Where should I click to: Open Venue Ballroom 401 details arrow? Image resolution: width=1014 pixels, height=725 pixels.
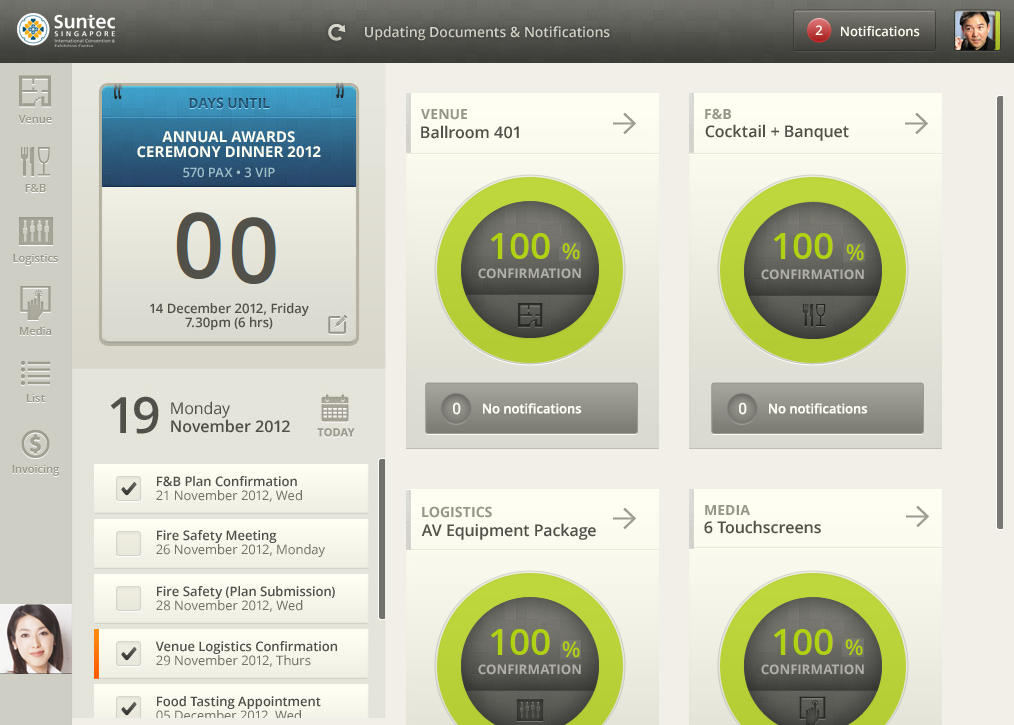tap(624, 123)
